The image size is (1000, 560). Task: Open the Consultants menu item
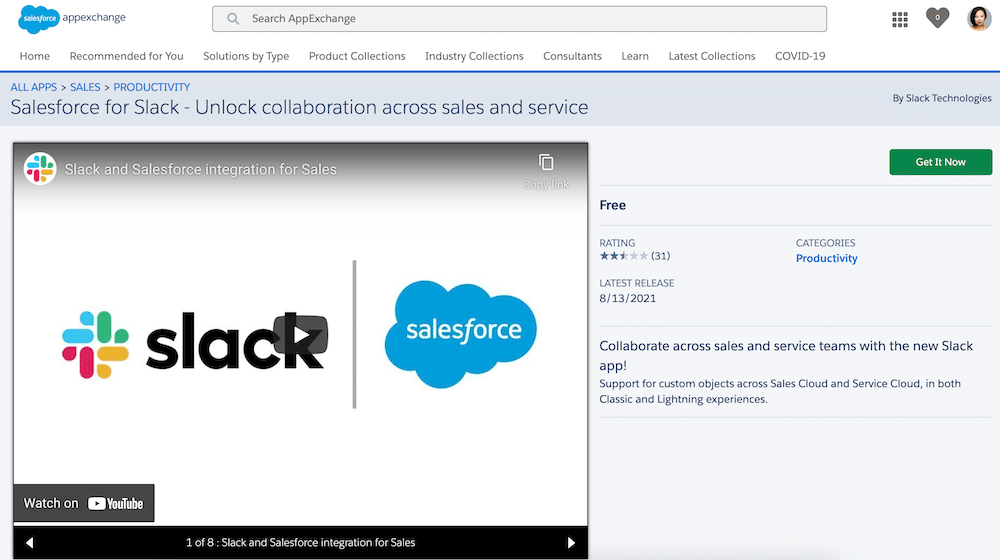point(572,56)
